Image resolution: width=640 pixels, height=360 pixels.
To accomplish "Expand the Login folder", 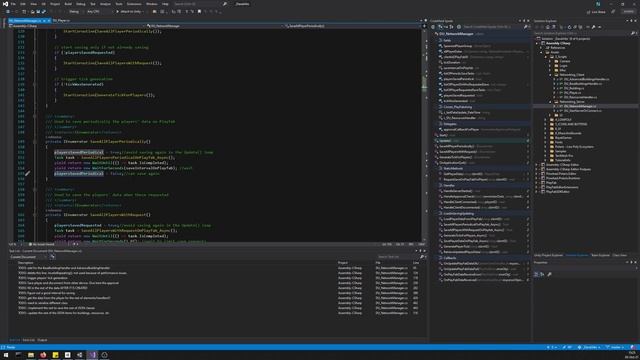I will 550,66.
